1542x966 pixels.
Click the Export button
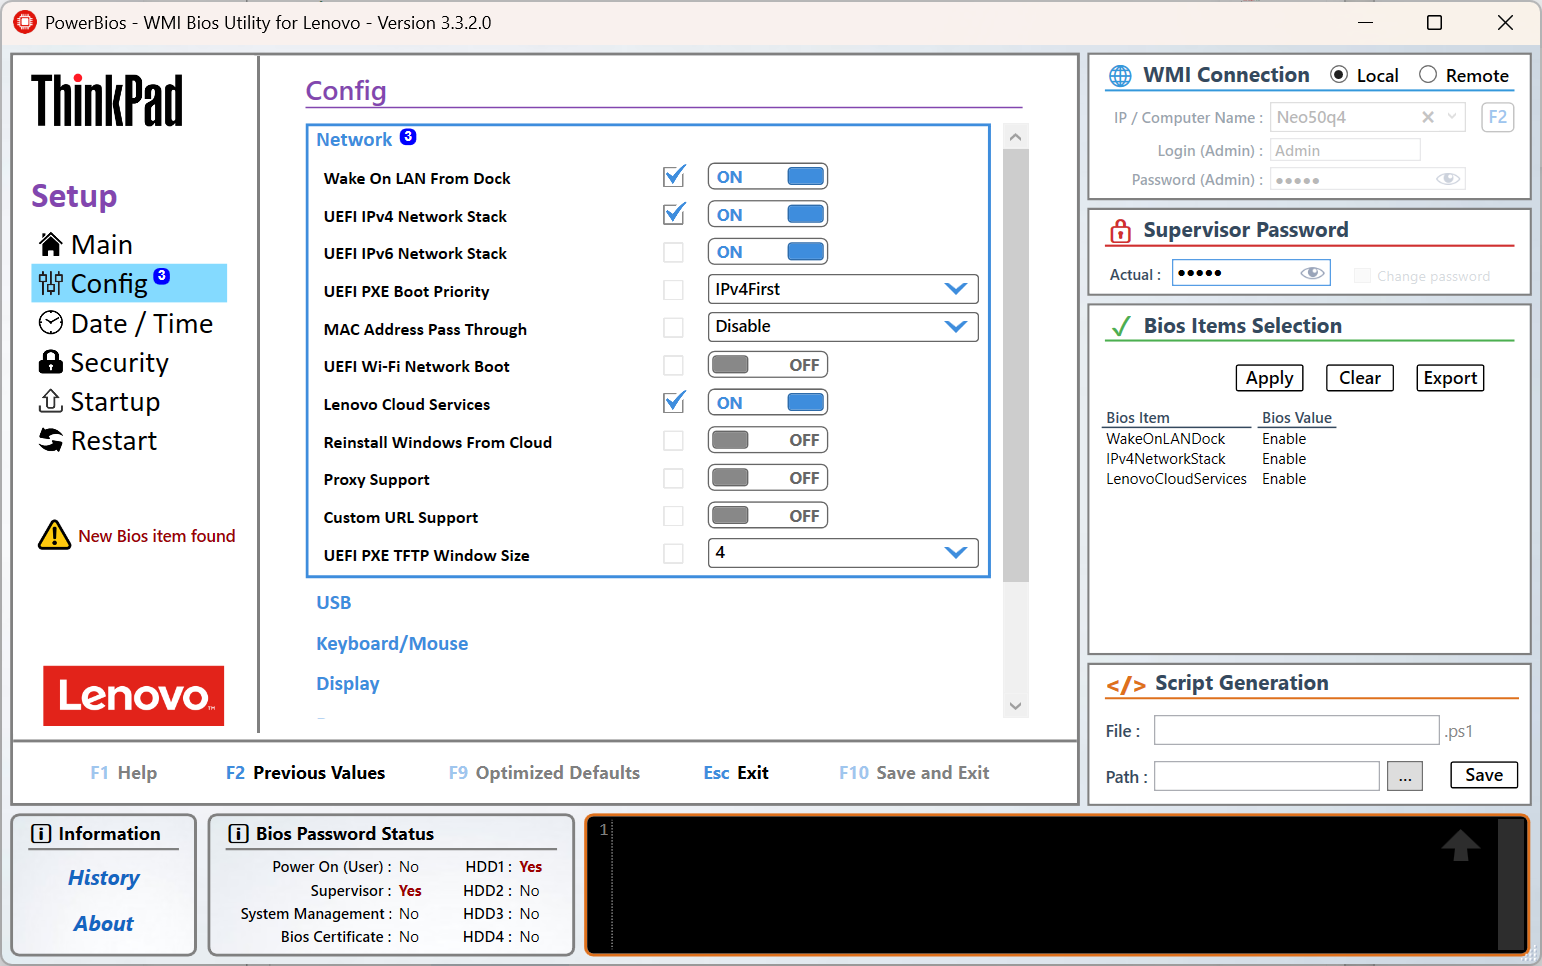pyautogui.click(x=1449, y=378)
